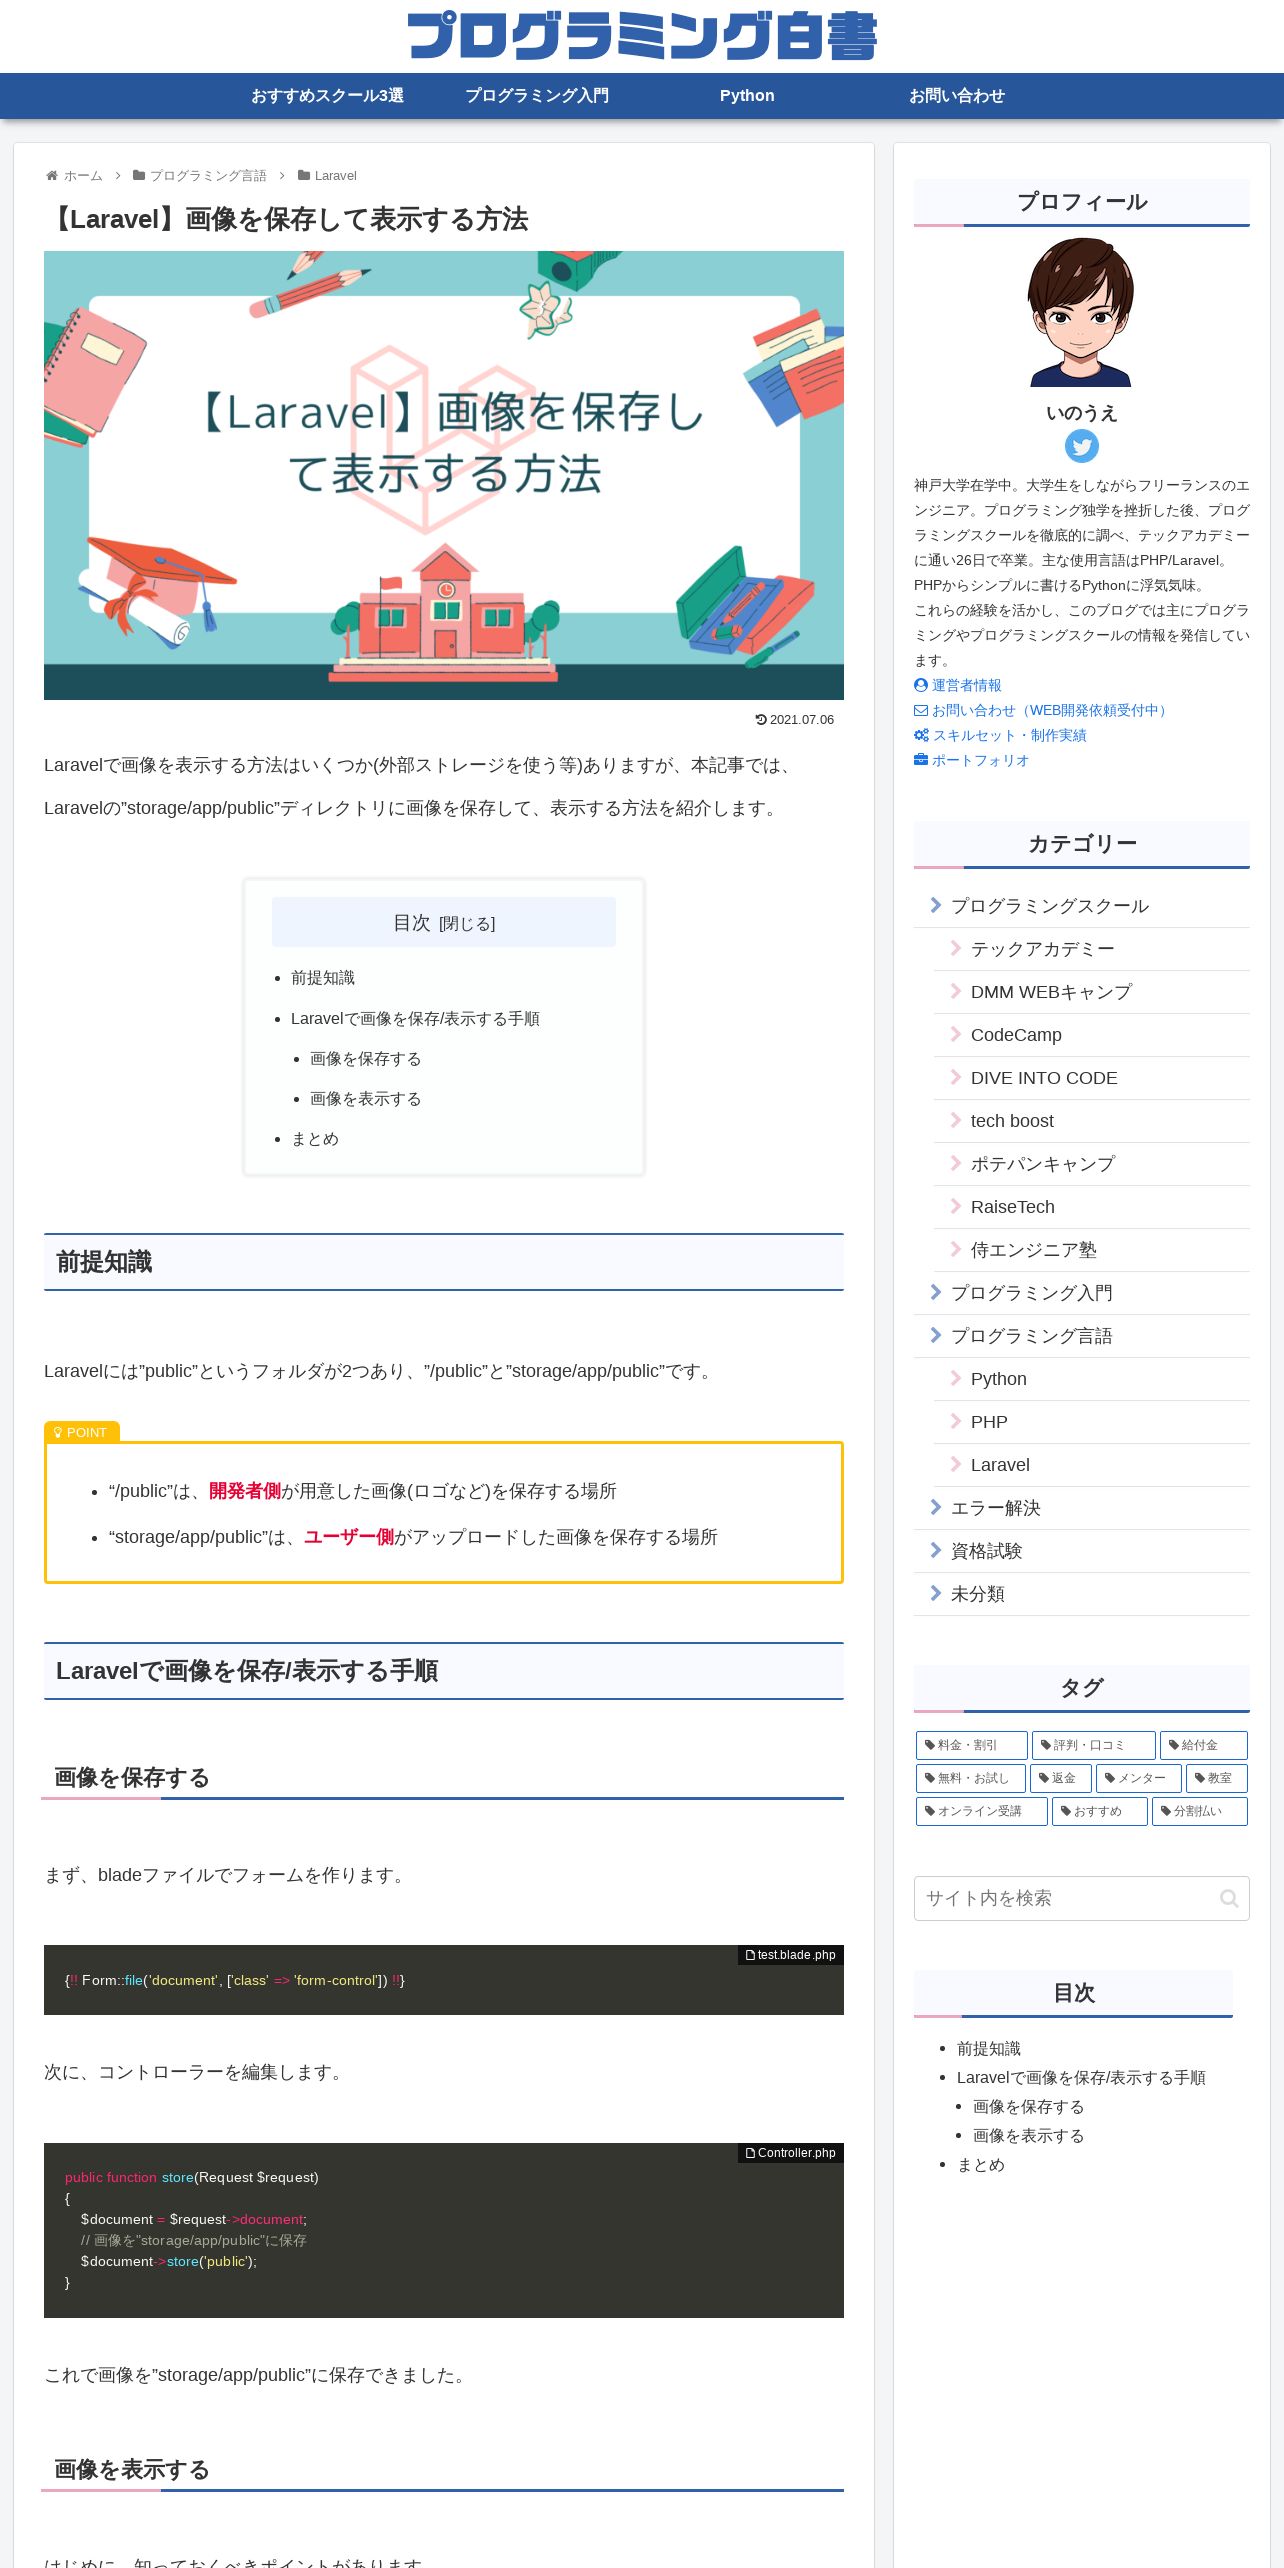
Task: Collapse table of contents via 閉じる
Action: click(x=467, y=924)
